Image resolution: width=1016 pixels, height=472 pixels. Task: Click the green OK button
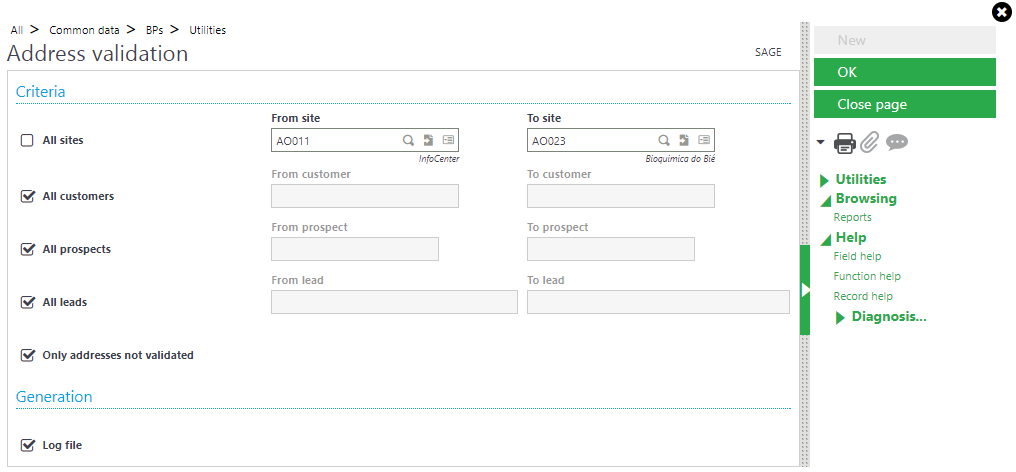(x=905, y=72)
